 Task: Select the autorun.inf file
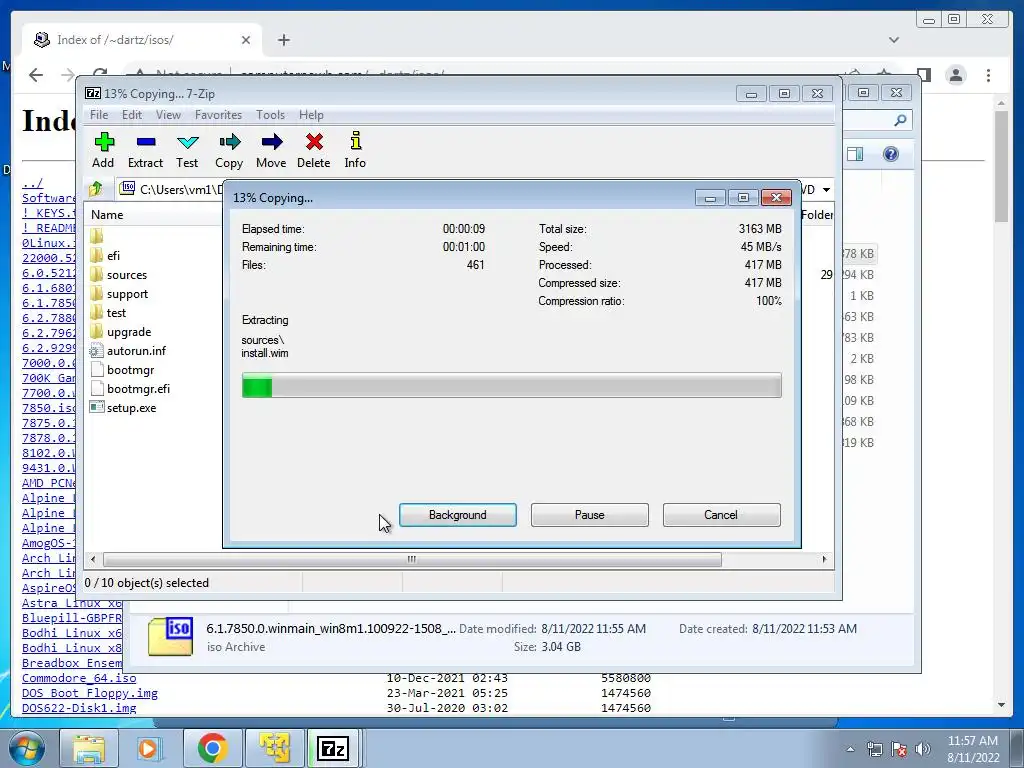click(x=136, y=351)
